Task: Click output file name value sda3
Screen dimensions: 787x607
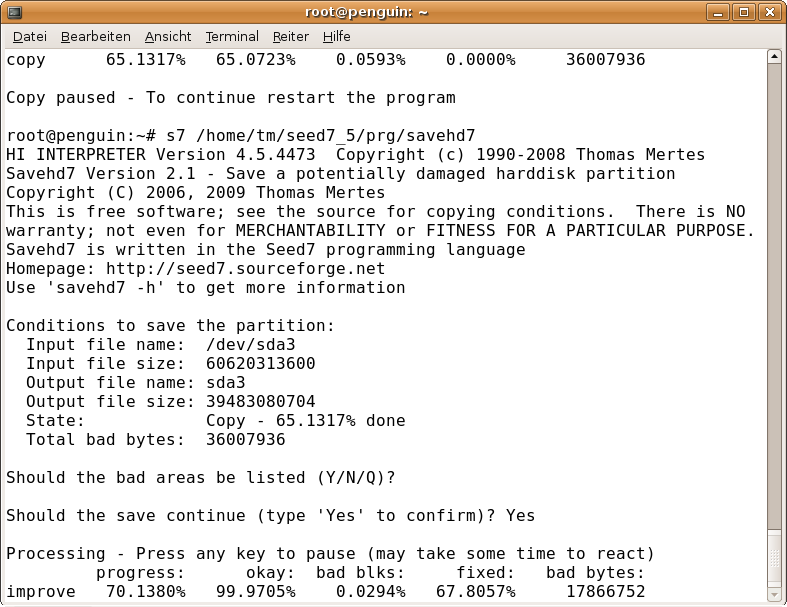Action: coord(226,383)
